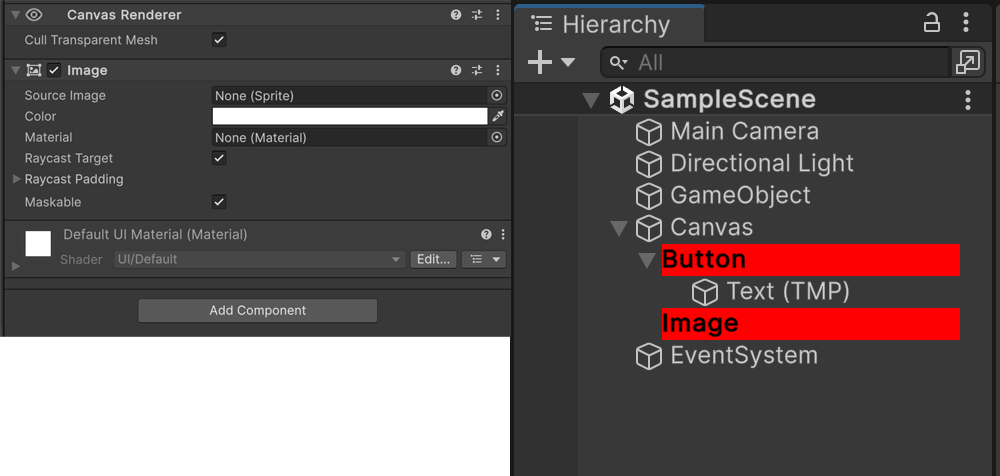The width and height of the screenshot is (1000, 476).
Task: Disable the Image component checkbox
Action: click(54, 70)
